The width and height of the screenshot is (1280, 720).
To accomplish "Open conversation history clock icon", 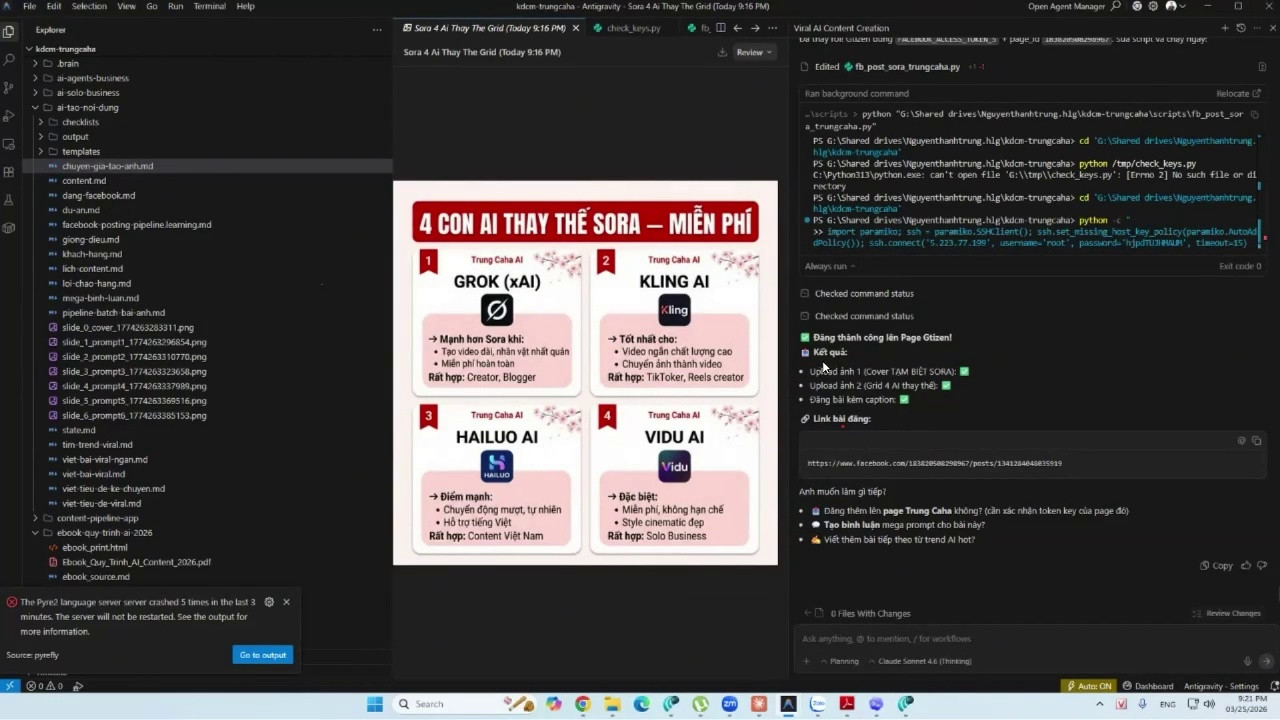I will pyautogui.click(x=1241, y=28).
